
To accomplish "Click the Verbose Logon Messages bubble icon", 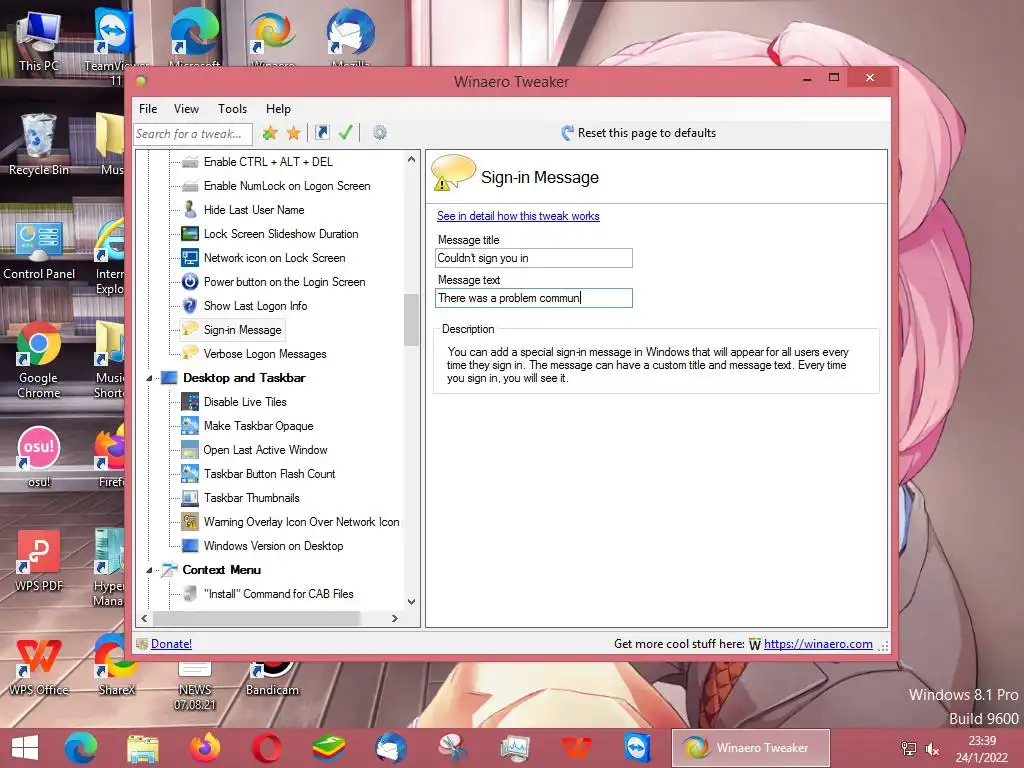I will pos(190,353).
